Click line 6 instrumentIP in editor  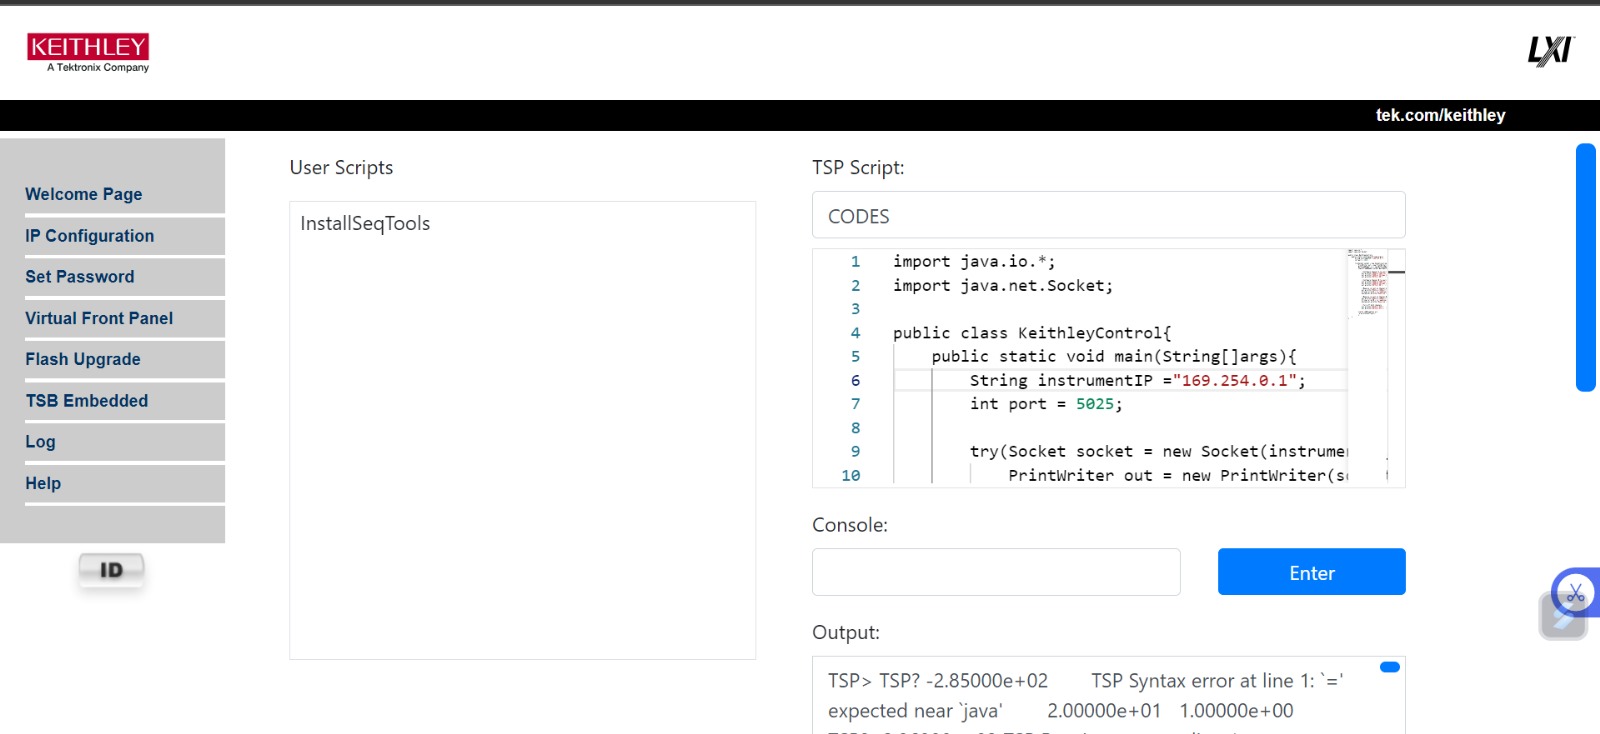(1094, 380)
